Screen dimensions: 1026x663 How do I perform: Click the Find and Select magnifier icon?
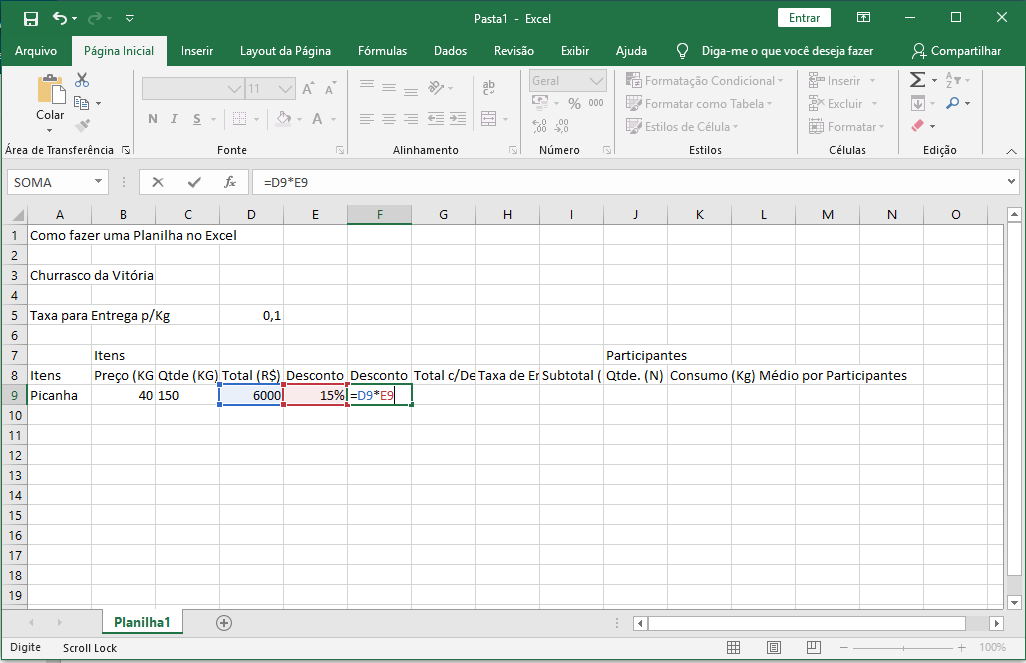click(952, 103)
